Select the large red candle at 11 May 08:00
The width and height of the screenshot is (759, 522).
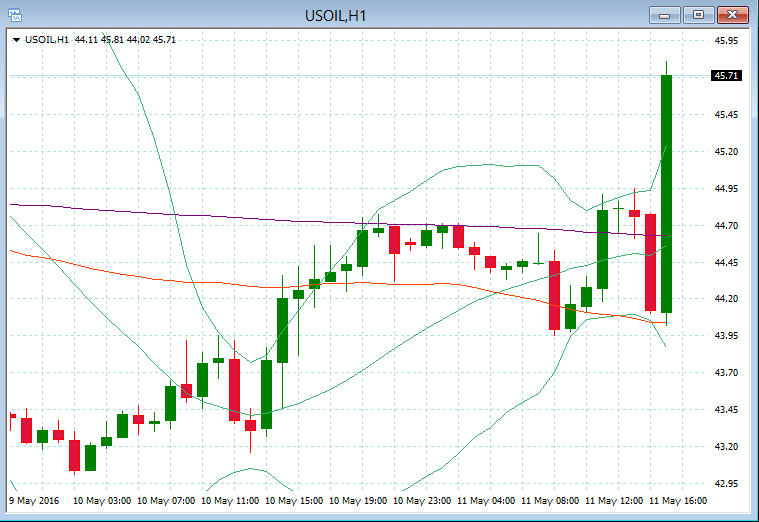click(554, 295)
